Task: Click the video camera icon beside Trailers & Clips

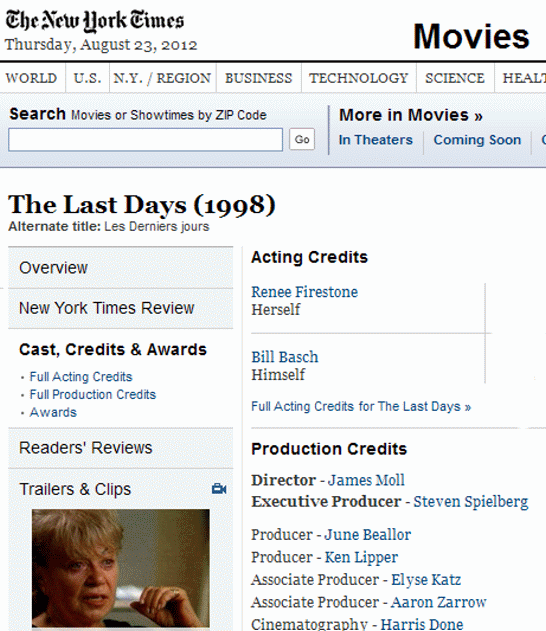Action: coord(219,489)
